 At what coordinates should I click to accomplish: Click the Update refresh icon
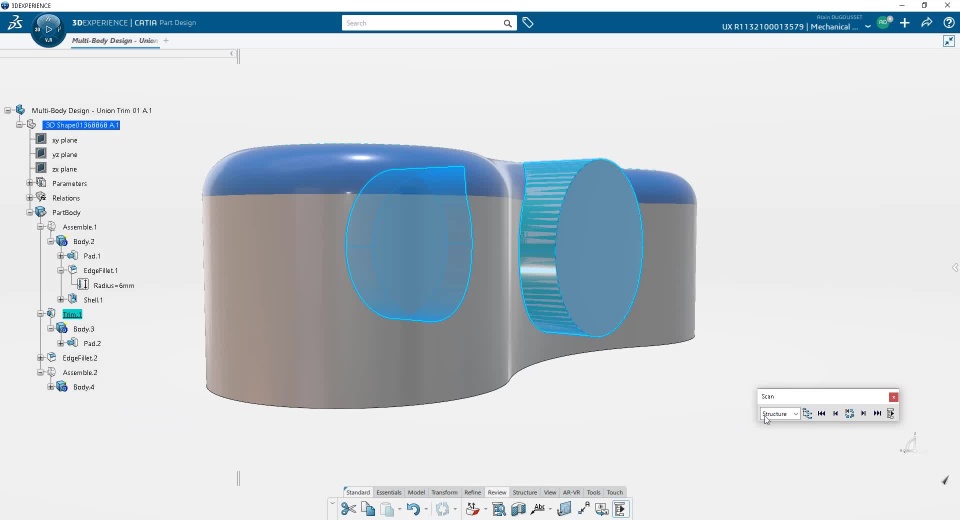442,509
